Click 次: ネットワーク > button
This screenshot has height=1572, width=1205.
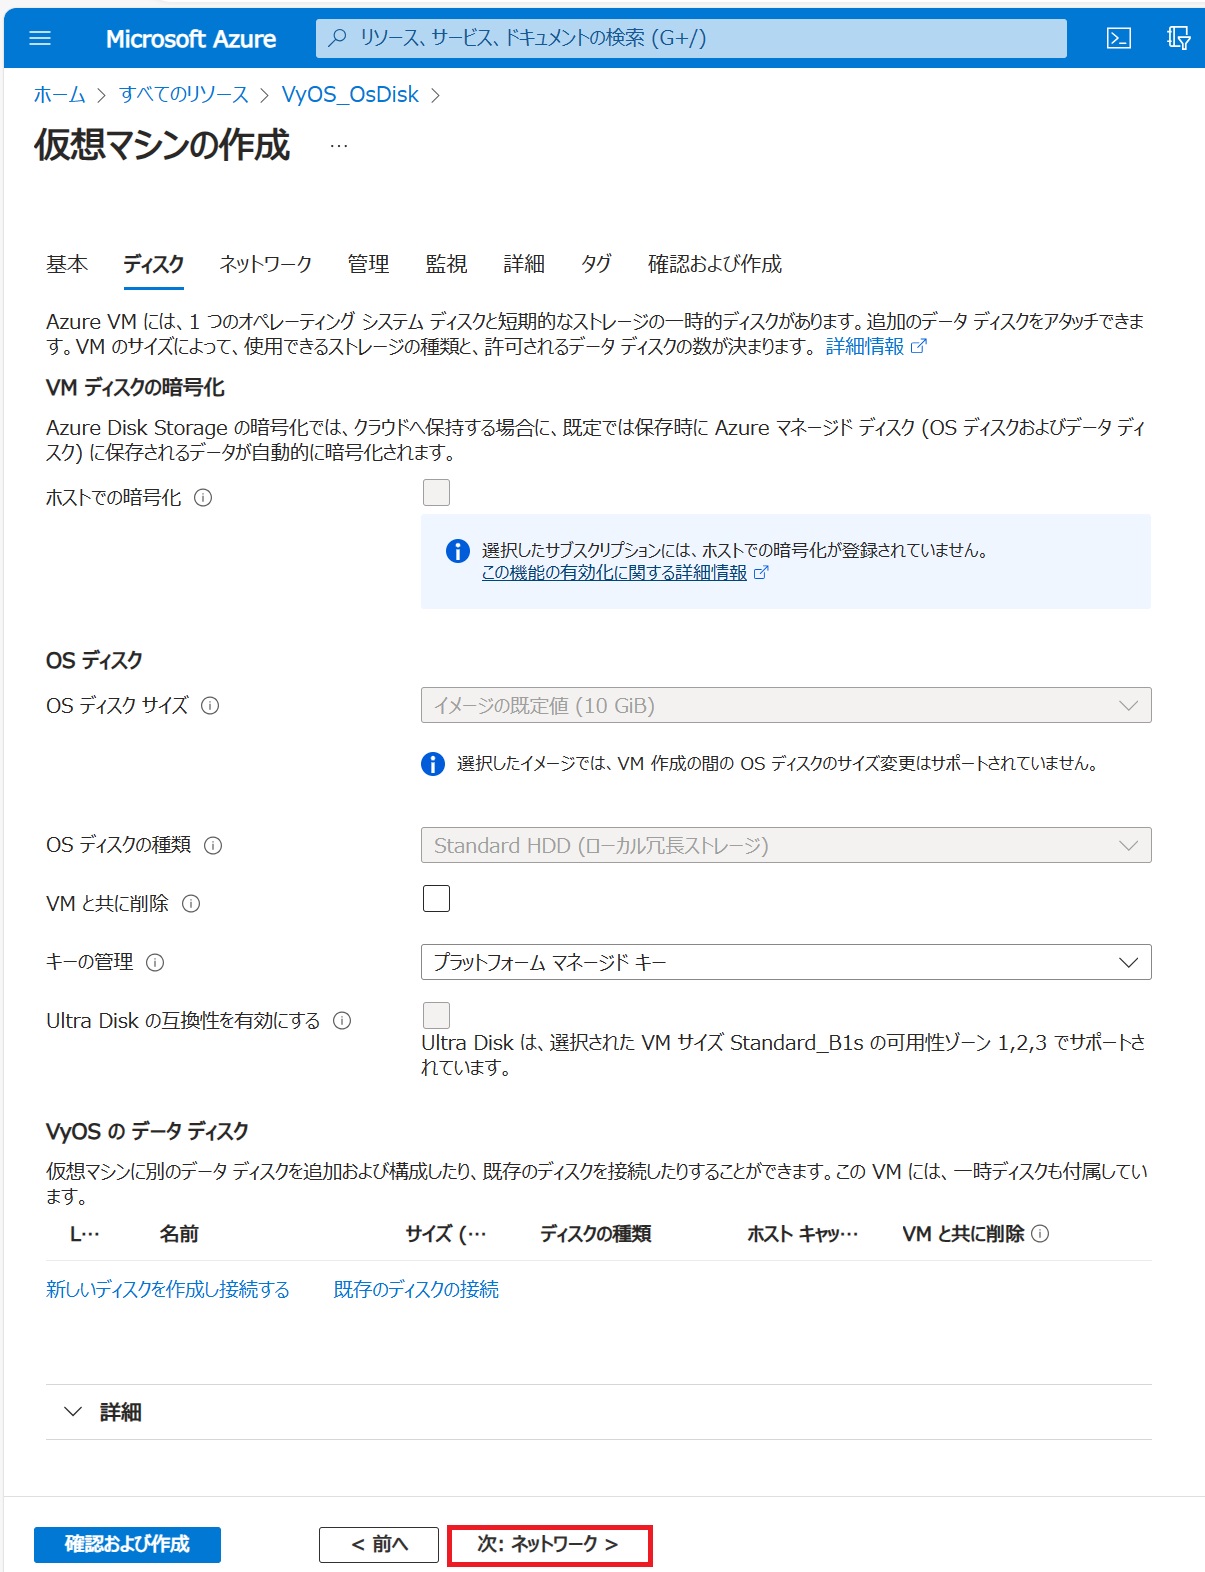point(549,1544)
